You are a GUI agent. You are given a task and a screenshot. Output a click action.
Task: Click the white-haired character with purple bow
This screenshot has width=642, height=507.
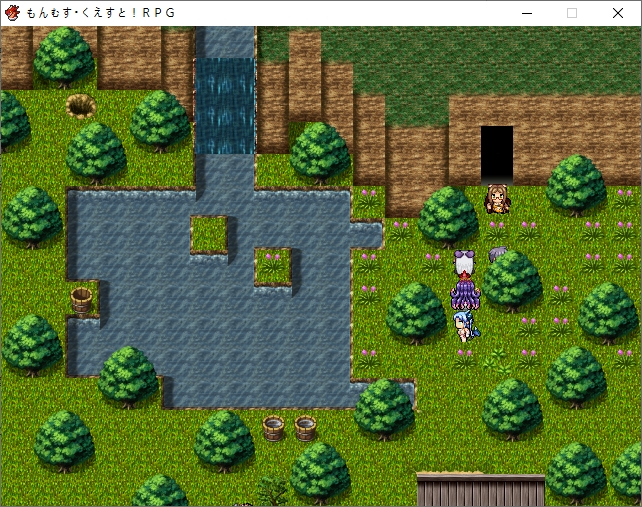tap(464, 263)
